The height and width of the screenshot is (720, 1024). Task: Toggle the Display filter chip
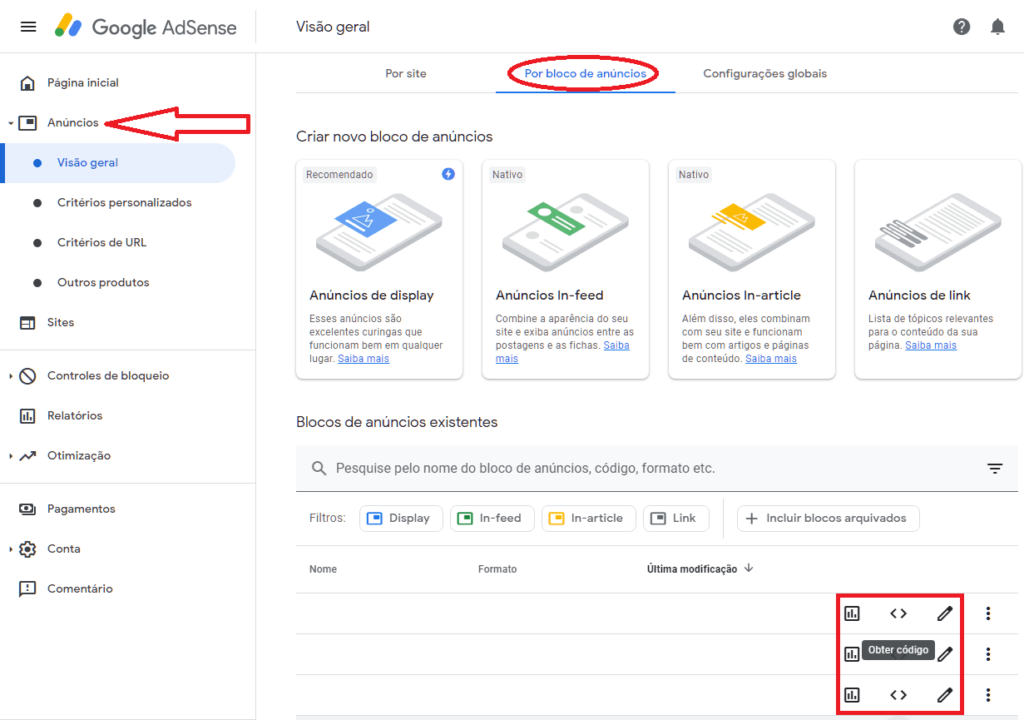[401, 518]
